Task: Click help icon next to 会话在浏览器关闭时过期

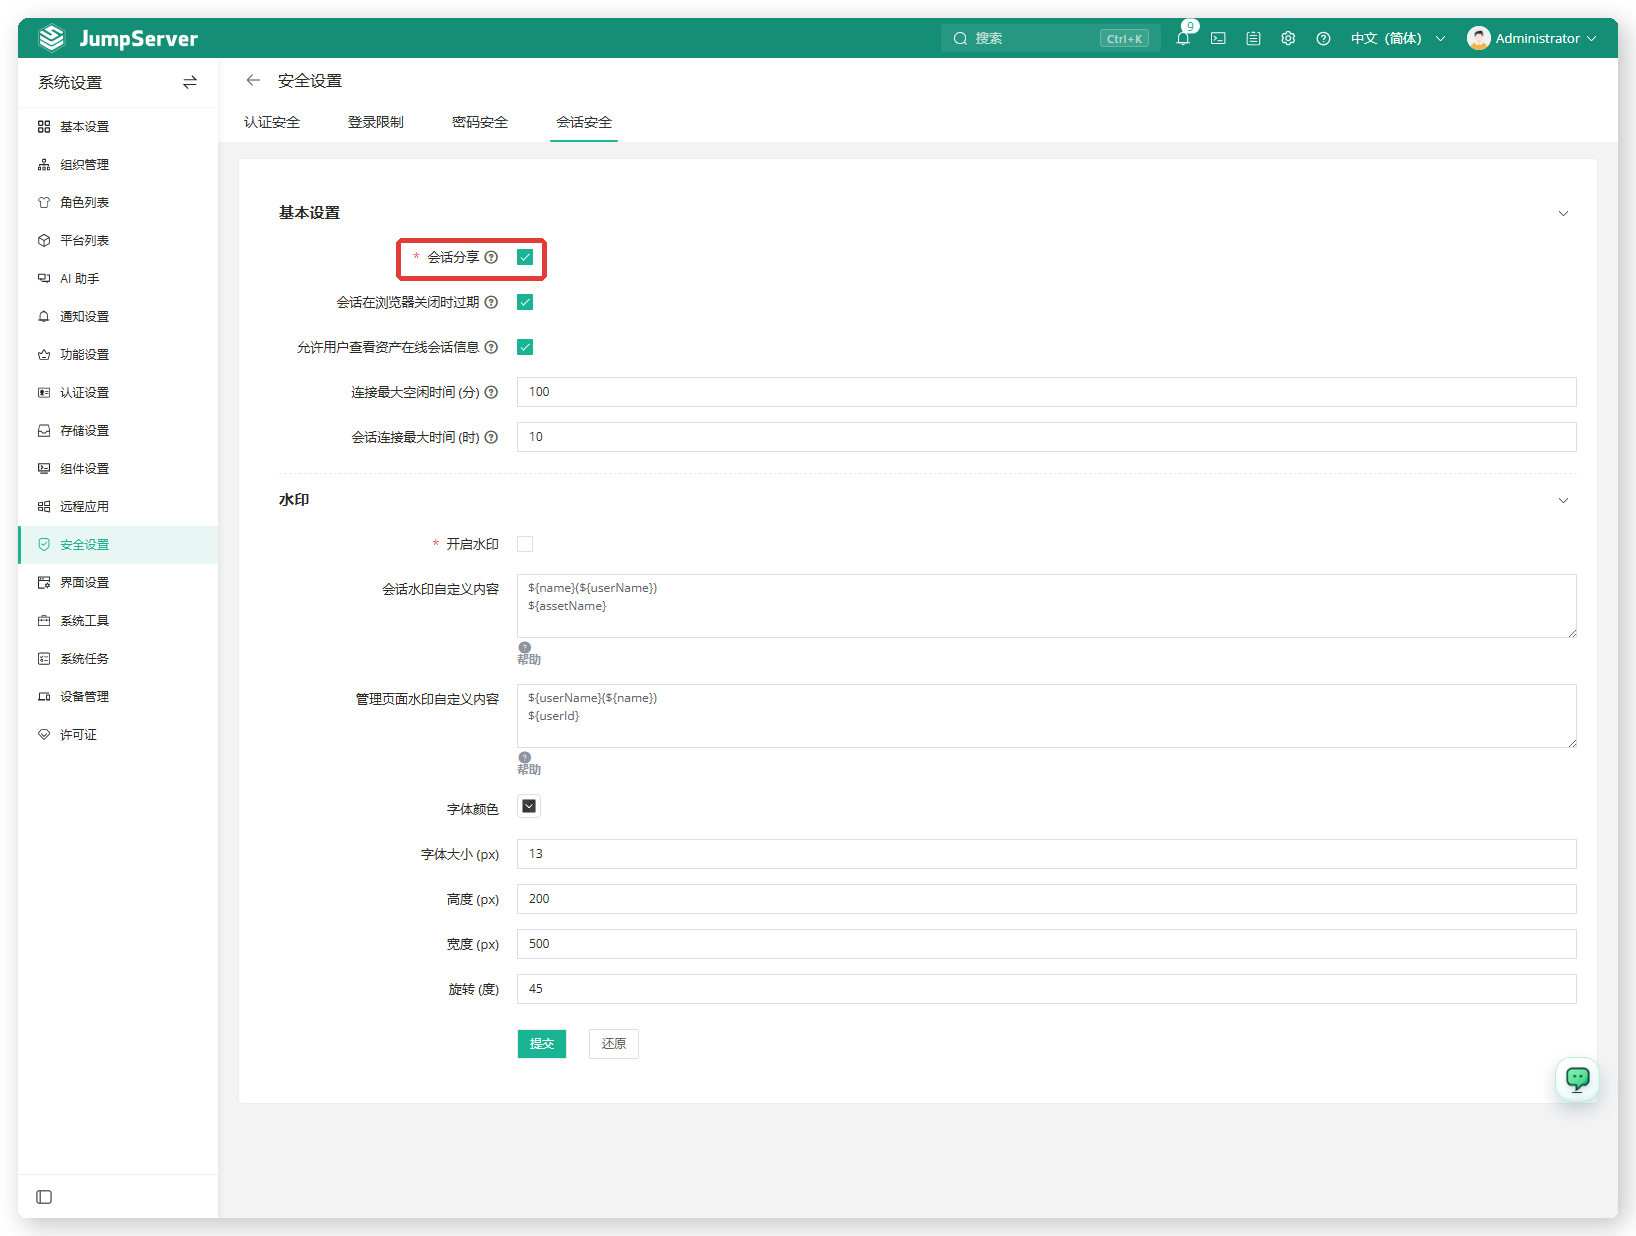Action: [491, 302]
